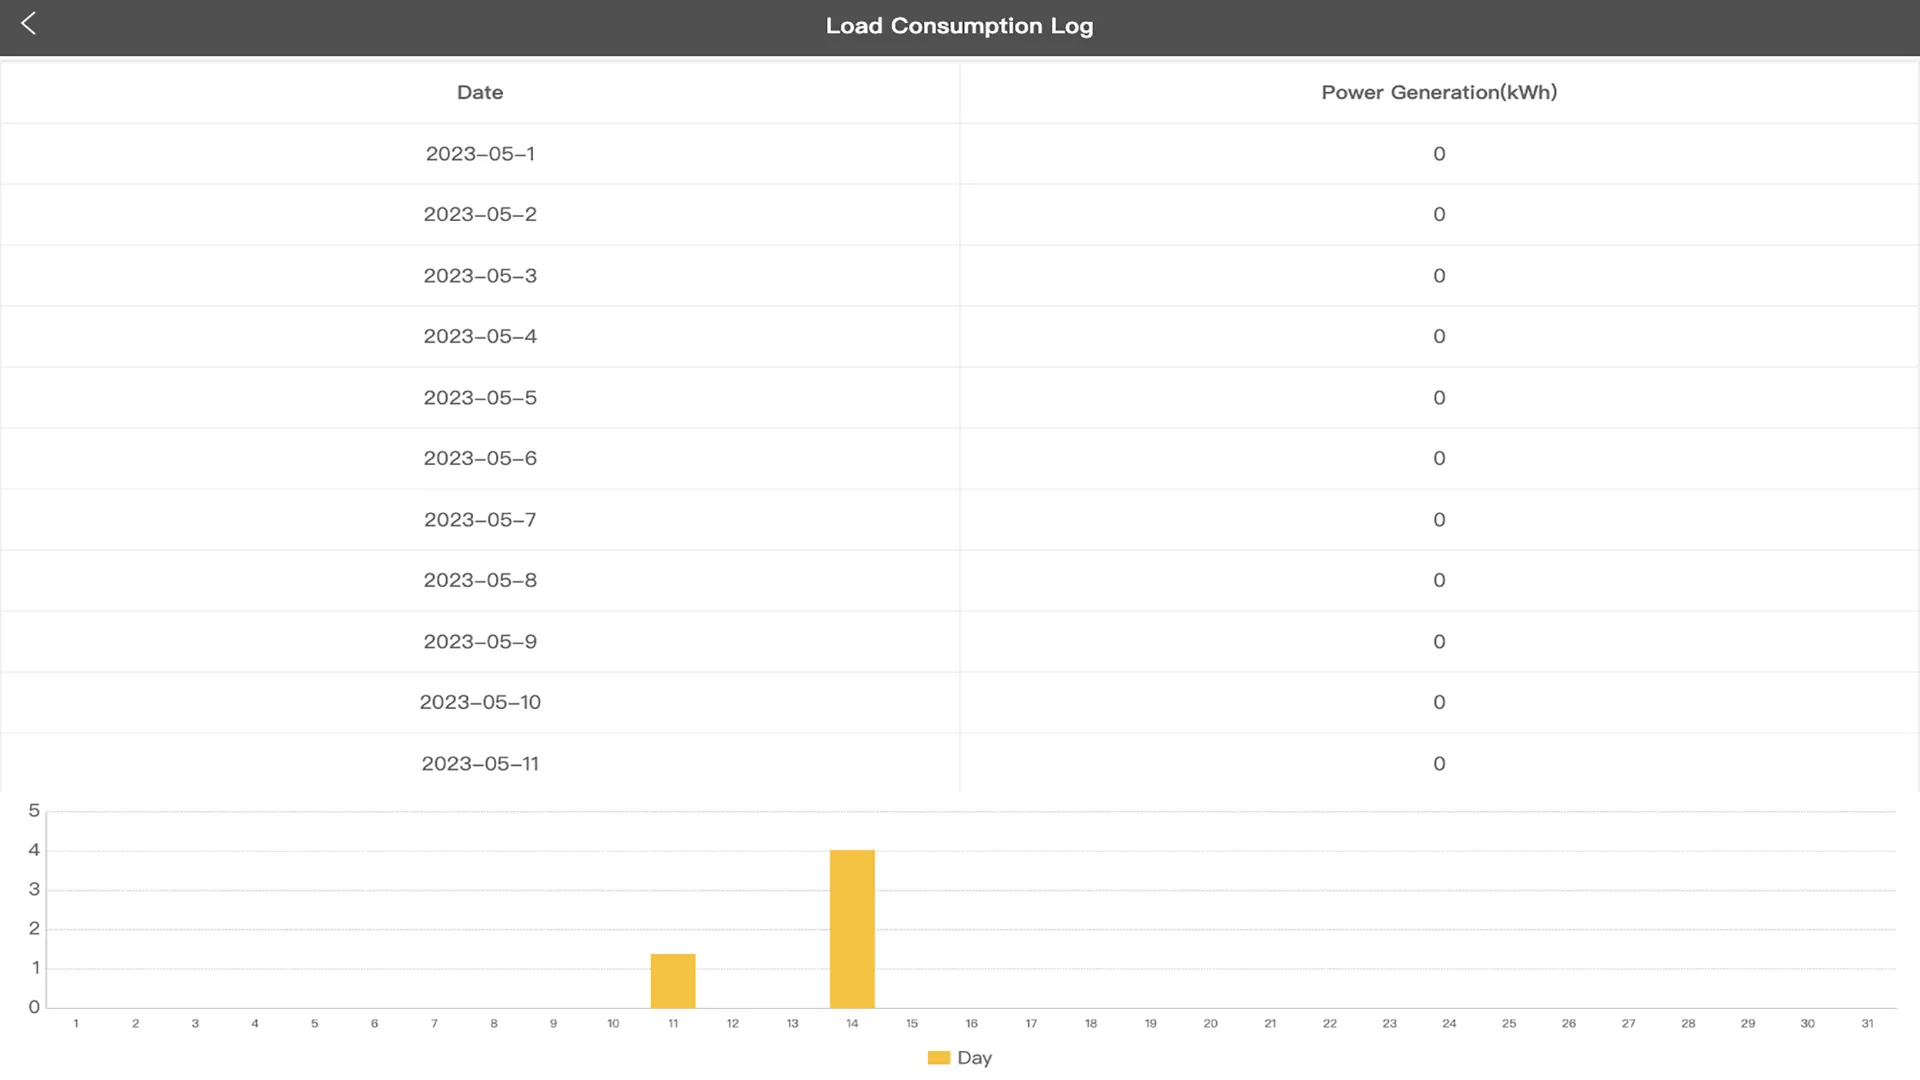Click the Load Consumption Log title
Screen dimensions: 1920x1080
coord(958,26)
